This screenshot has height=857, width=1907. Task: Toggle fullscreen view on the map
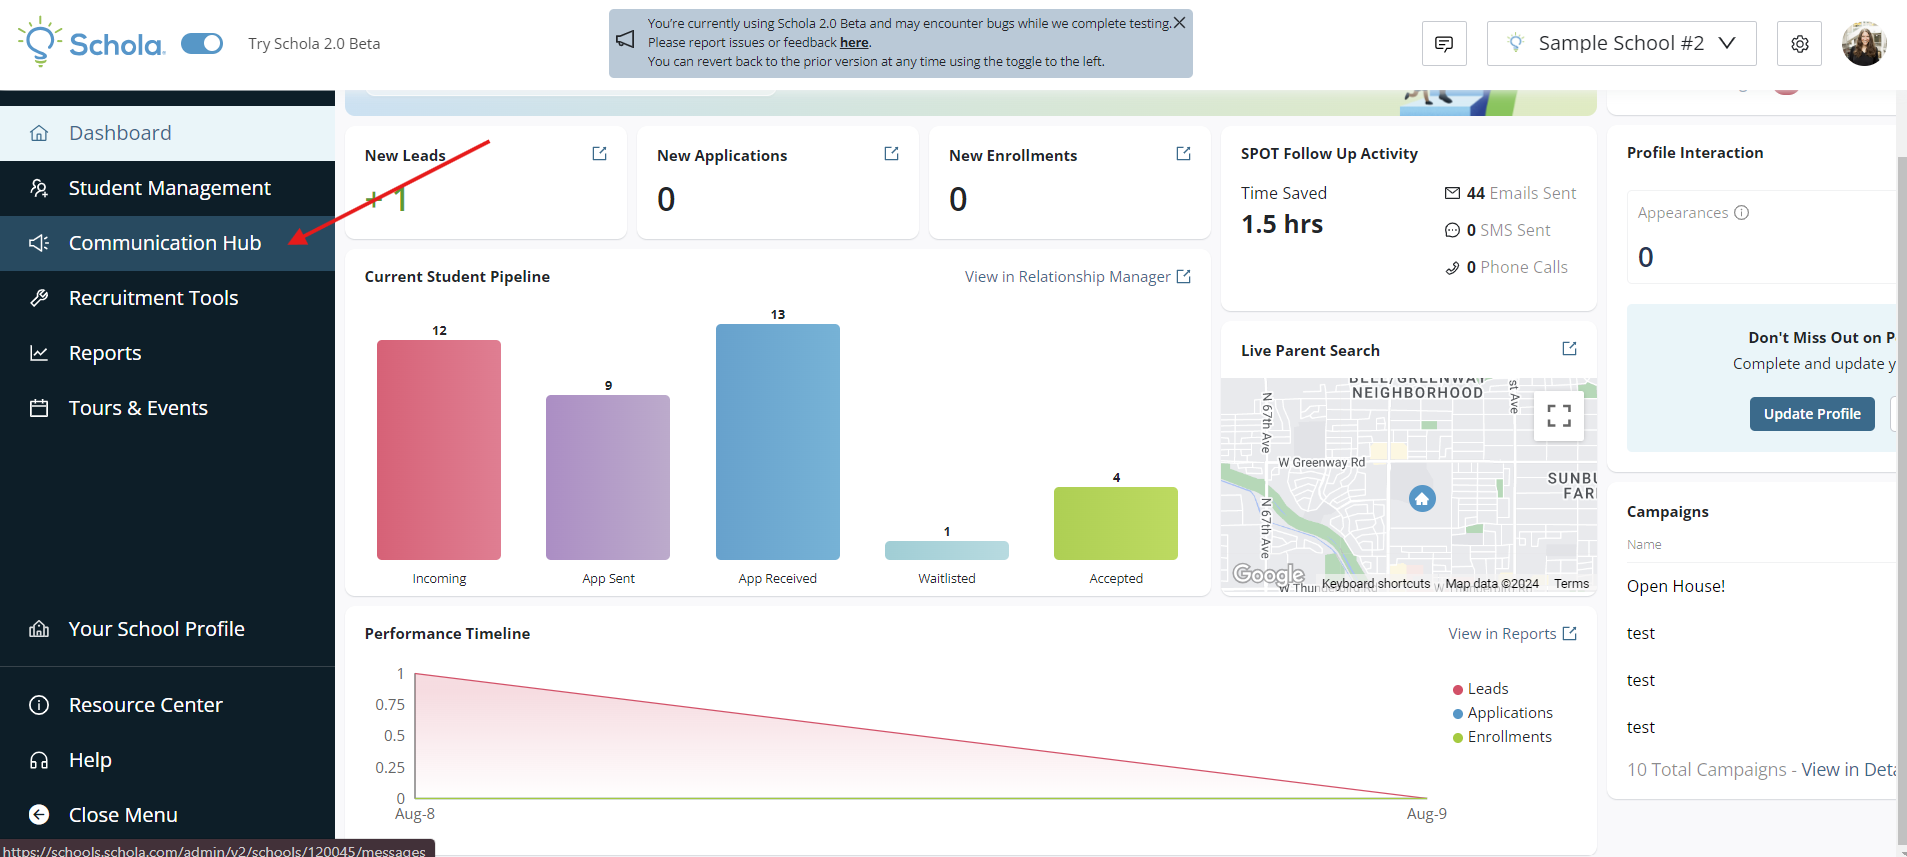[x=1559, y=415]
